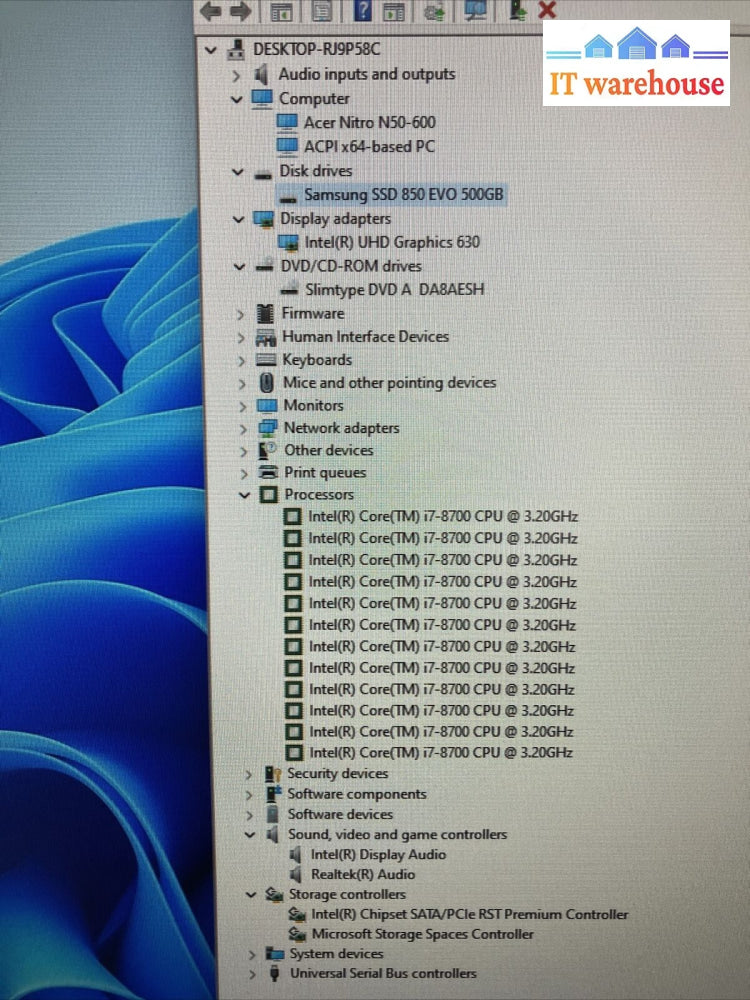Click Scan for hardware changes monitor icon

476,12
